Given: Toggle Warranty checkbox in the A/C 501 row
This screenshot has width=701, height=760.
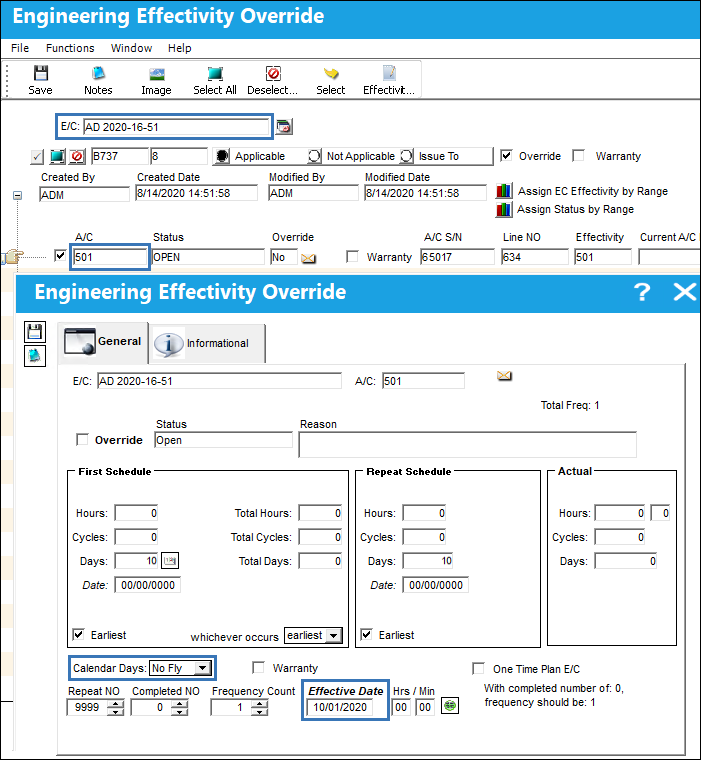Looking at the screenshot, I should tap(352, 256).
